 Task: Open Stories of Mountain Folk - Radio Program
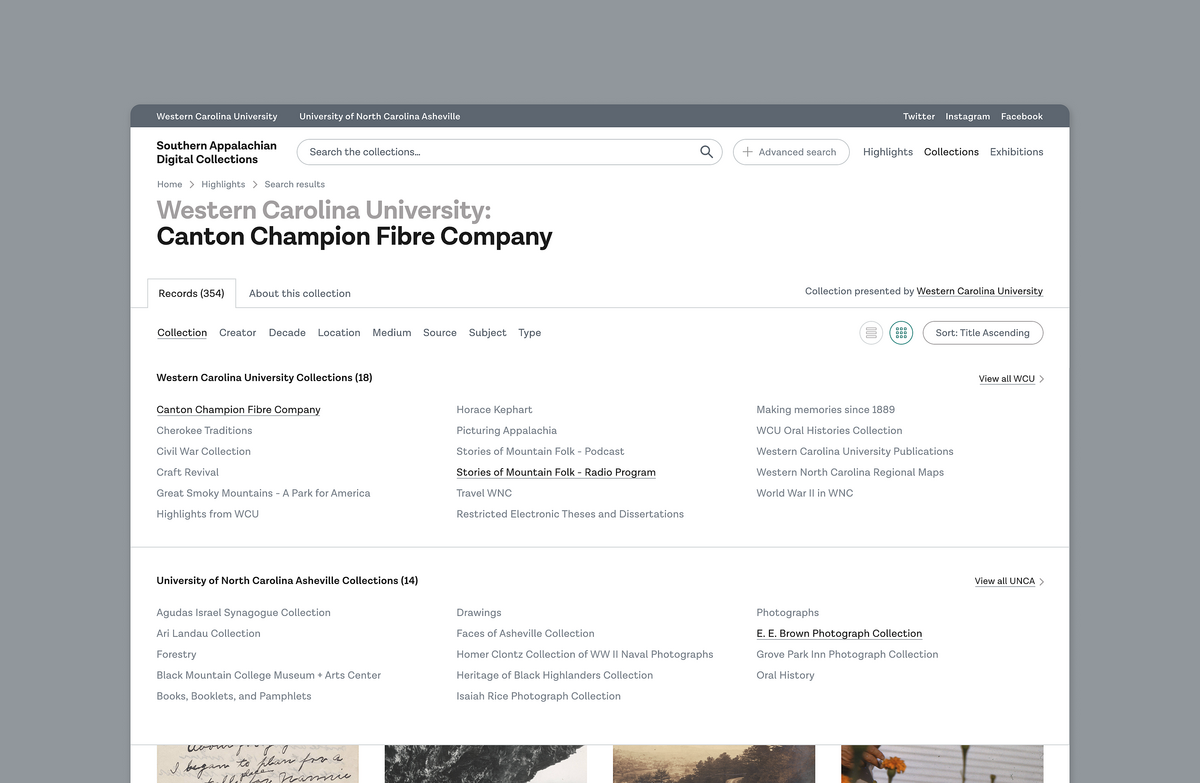pyautogui.click(x=556, y=471)
